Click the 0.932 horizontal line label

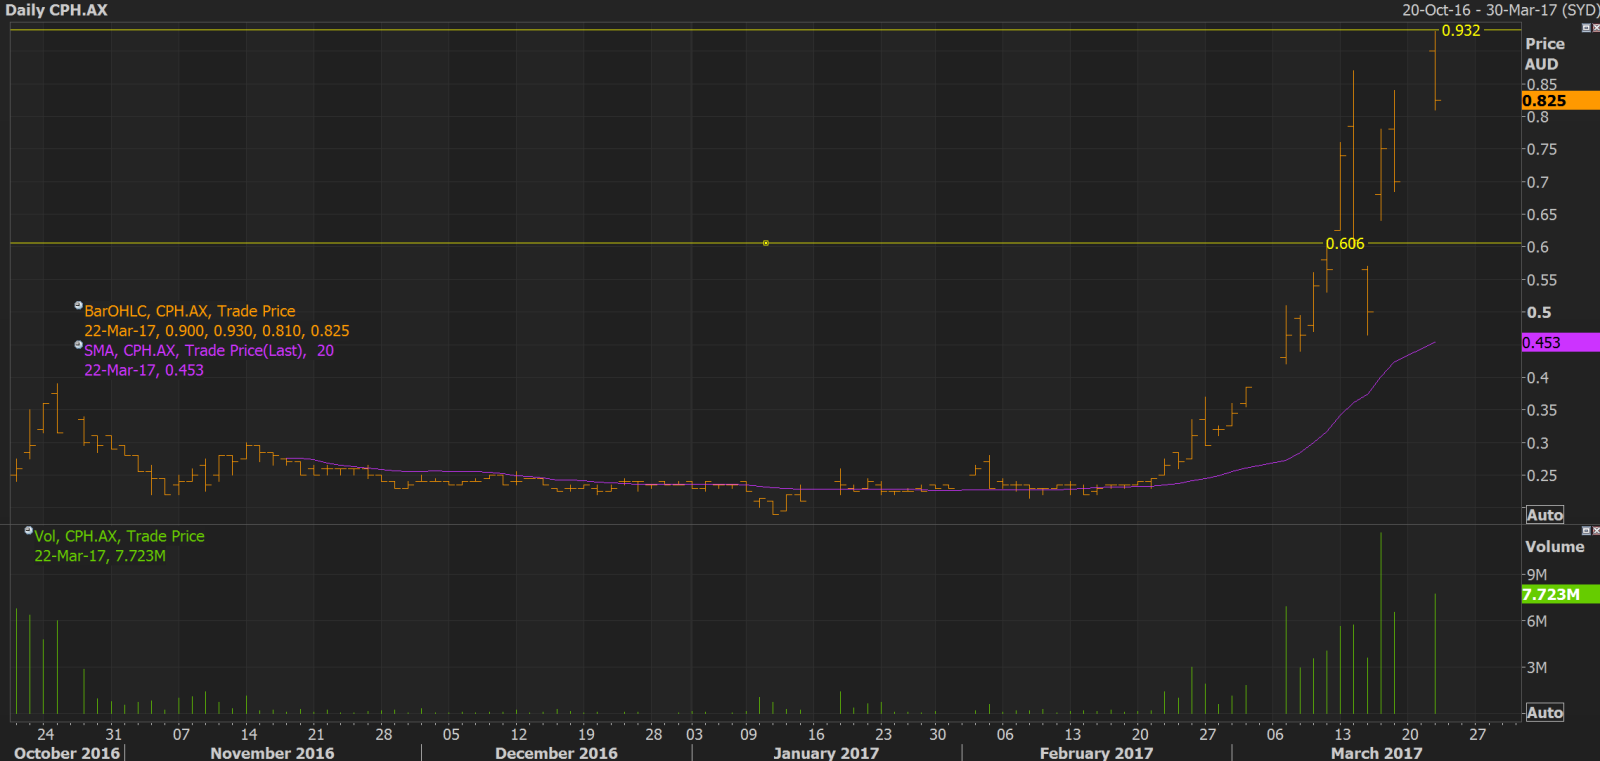1461,31
